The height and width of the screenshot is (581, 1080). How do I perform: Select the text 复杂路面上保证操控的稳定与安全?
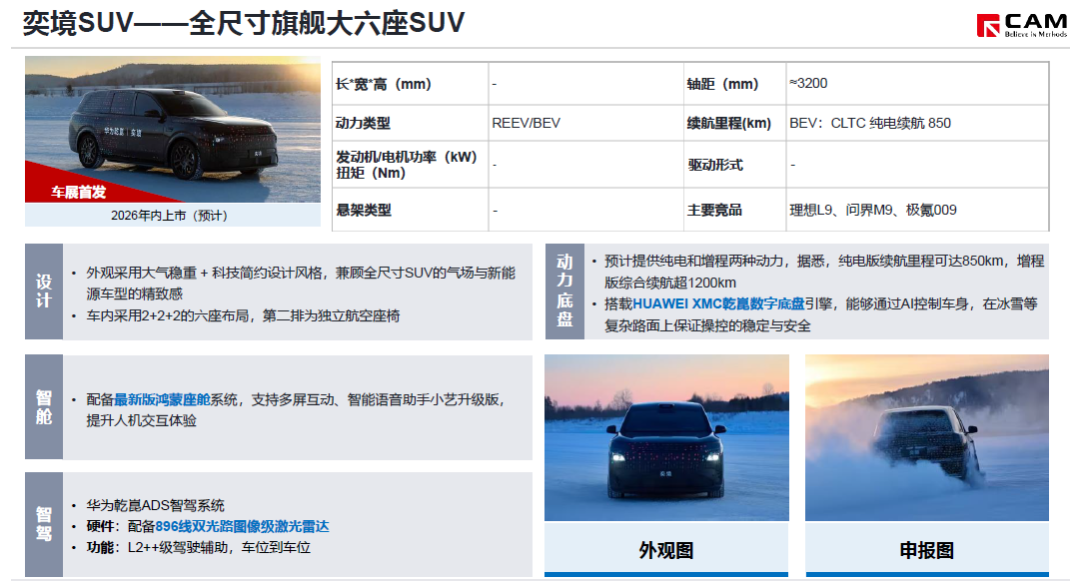[707, 326]
